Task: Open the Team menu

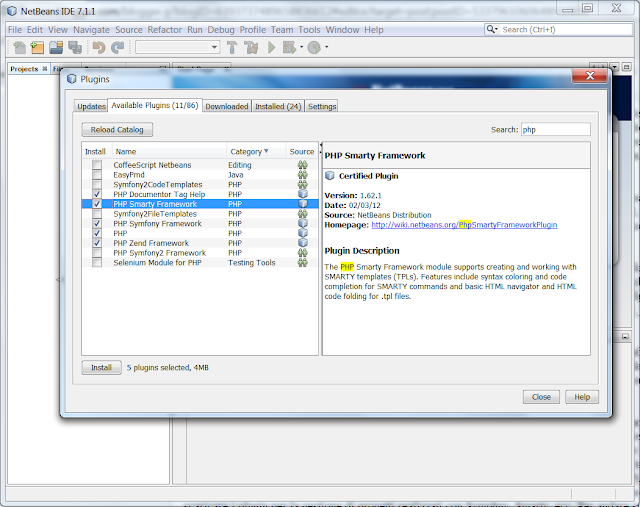Action: point(282,30)
